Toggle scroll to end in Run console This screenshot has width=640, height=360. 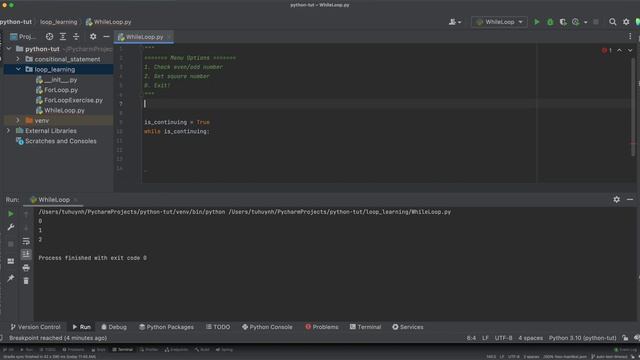(26, 254)
